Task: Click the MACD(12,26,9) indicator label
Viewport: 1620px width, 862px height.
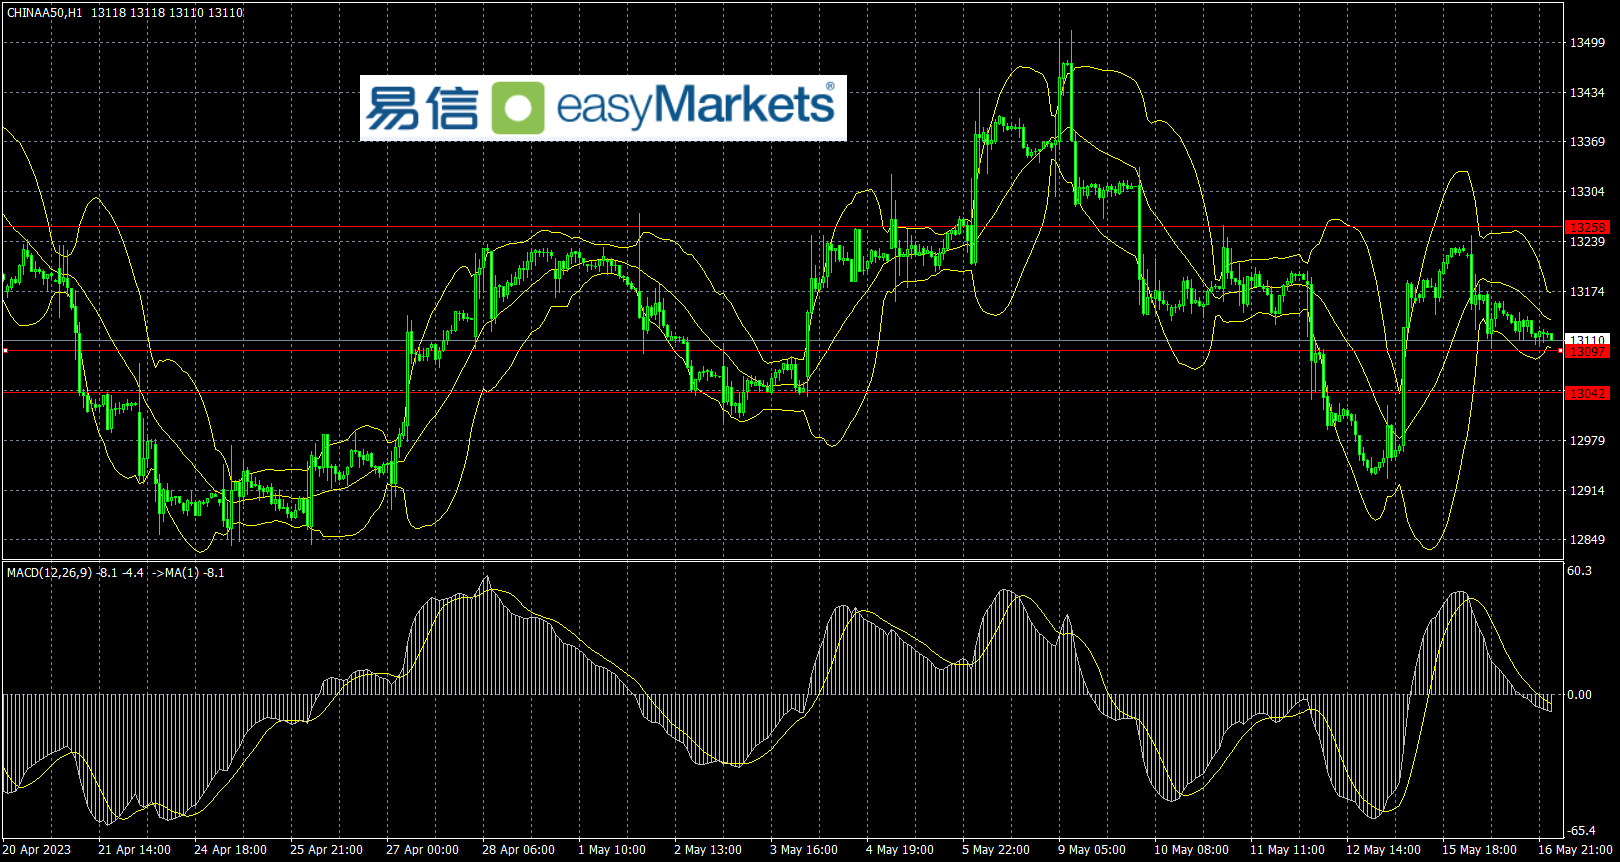Action: (49, 573)
